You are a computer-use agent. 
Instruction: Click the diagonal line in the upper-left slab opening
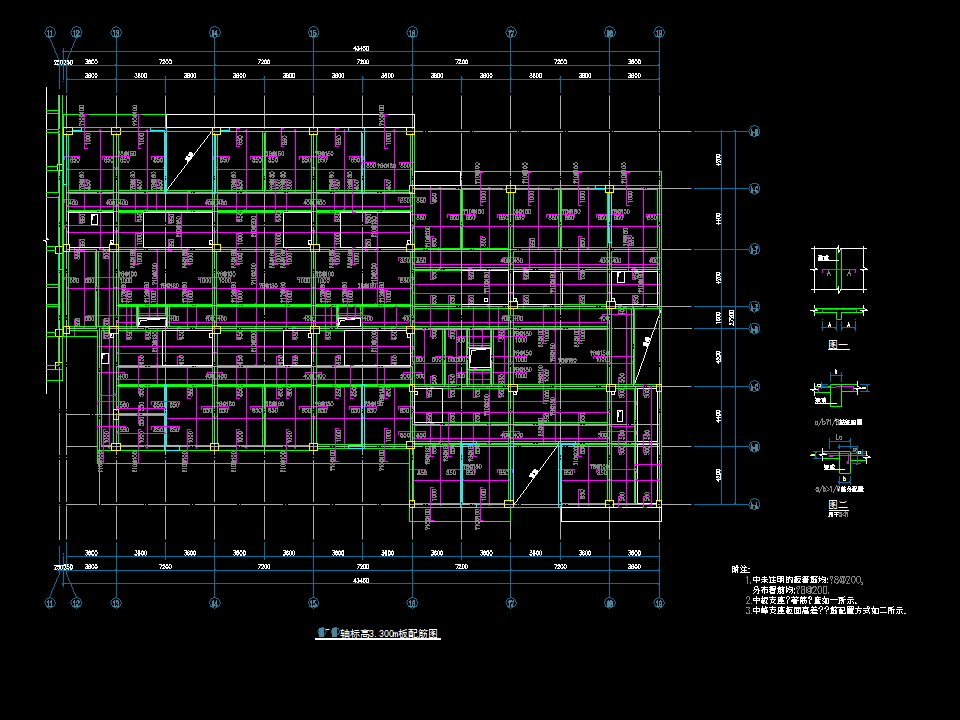pos(189,160)
